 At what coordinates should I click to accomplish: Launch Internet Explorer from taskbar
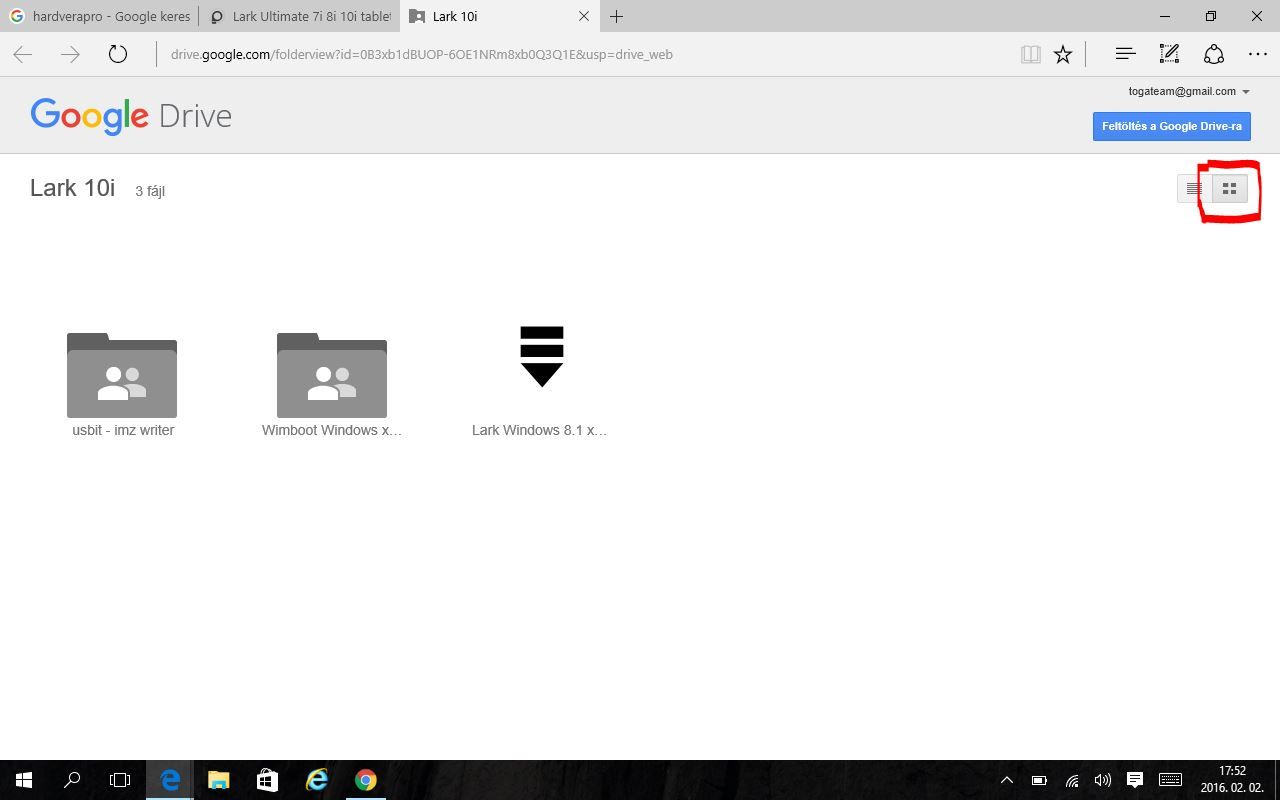click(x=316, y=780)
